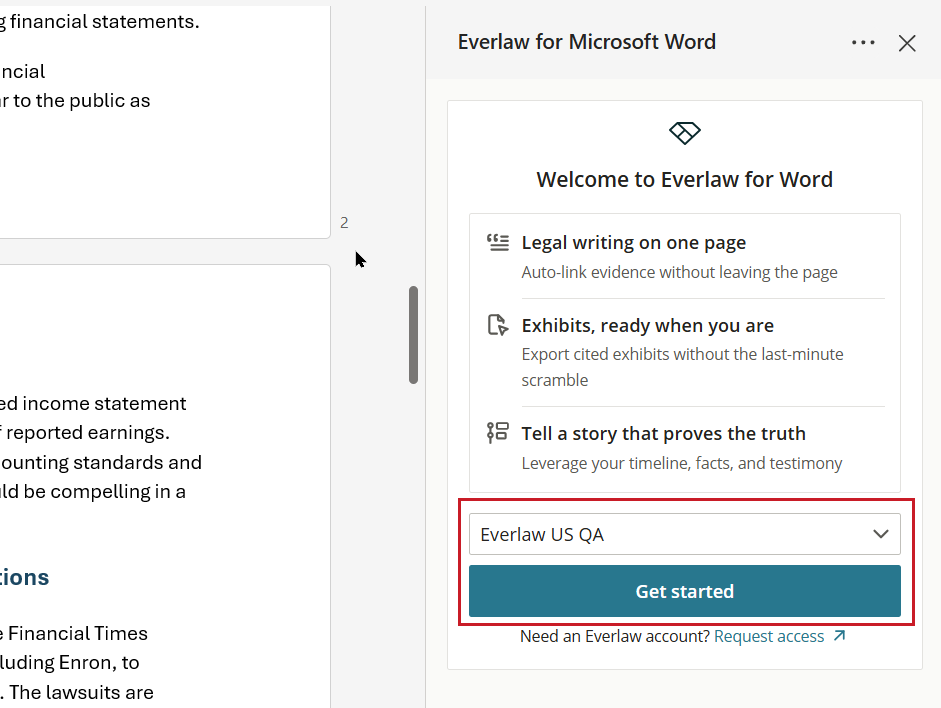Screen dimensions: 941x708
Task: Open the three-dot options menu in Everlaw pane
Action: coord(863,43)
